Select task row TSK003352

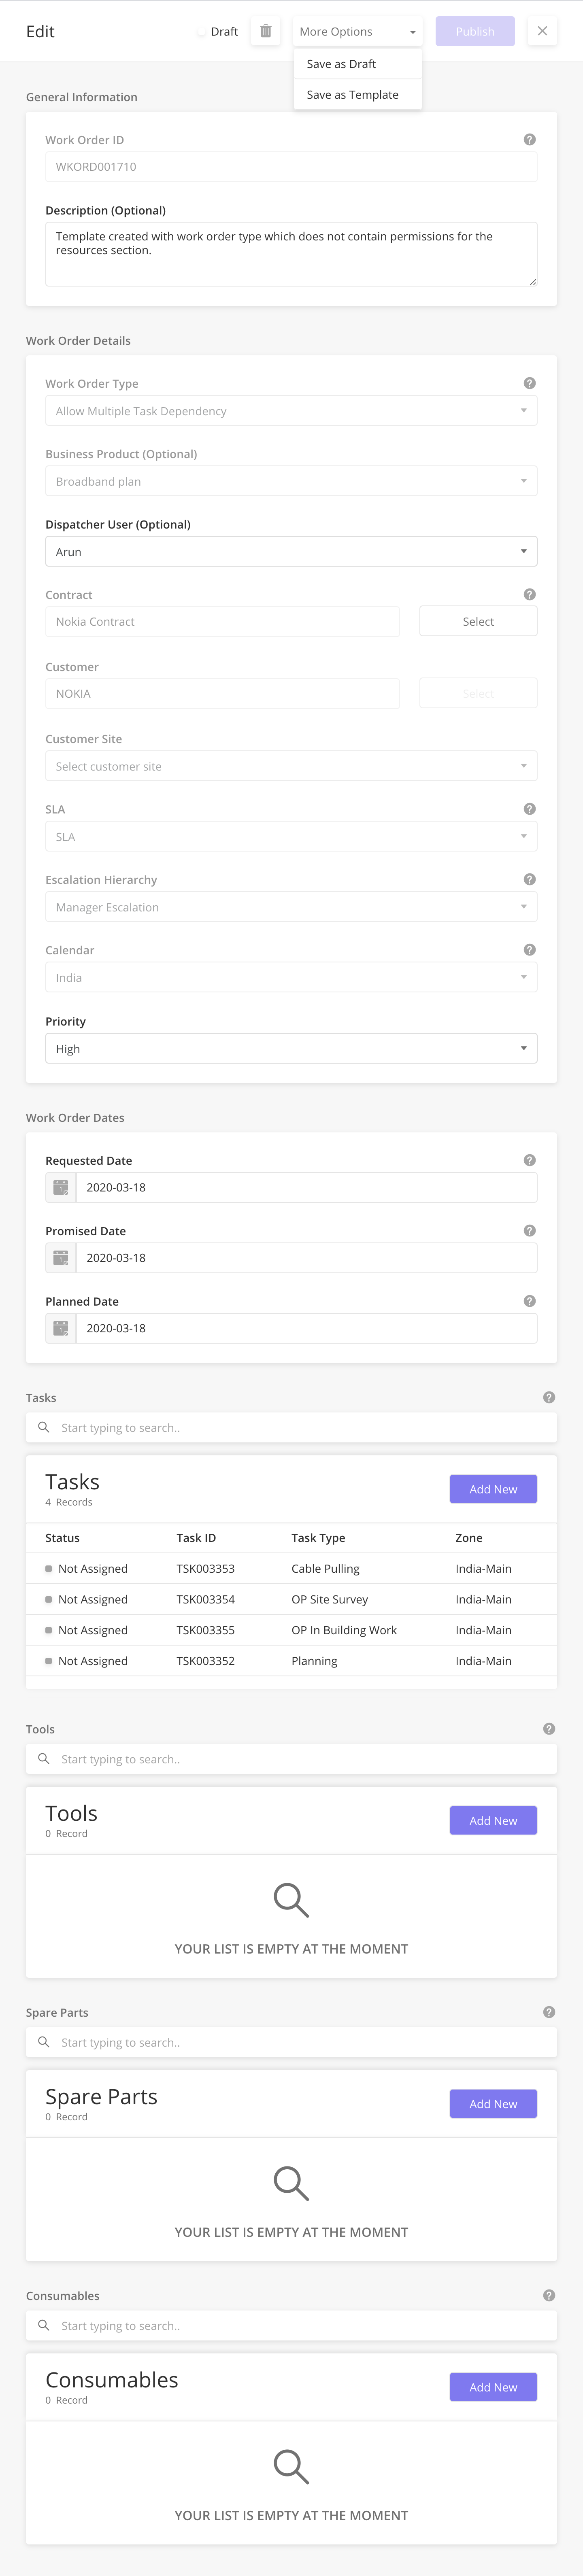tap(291, 1661)
